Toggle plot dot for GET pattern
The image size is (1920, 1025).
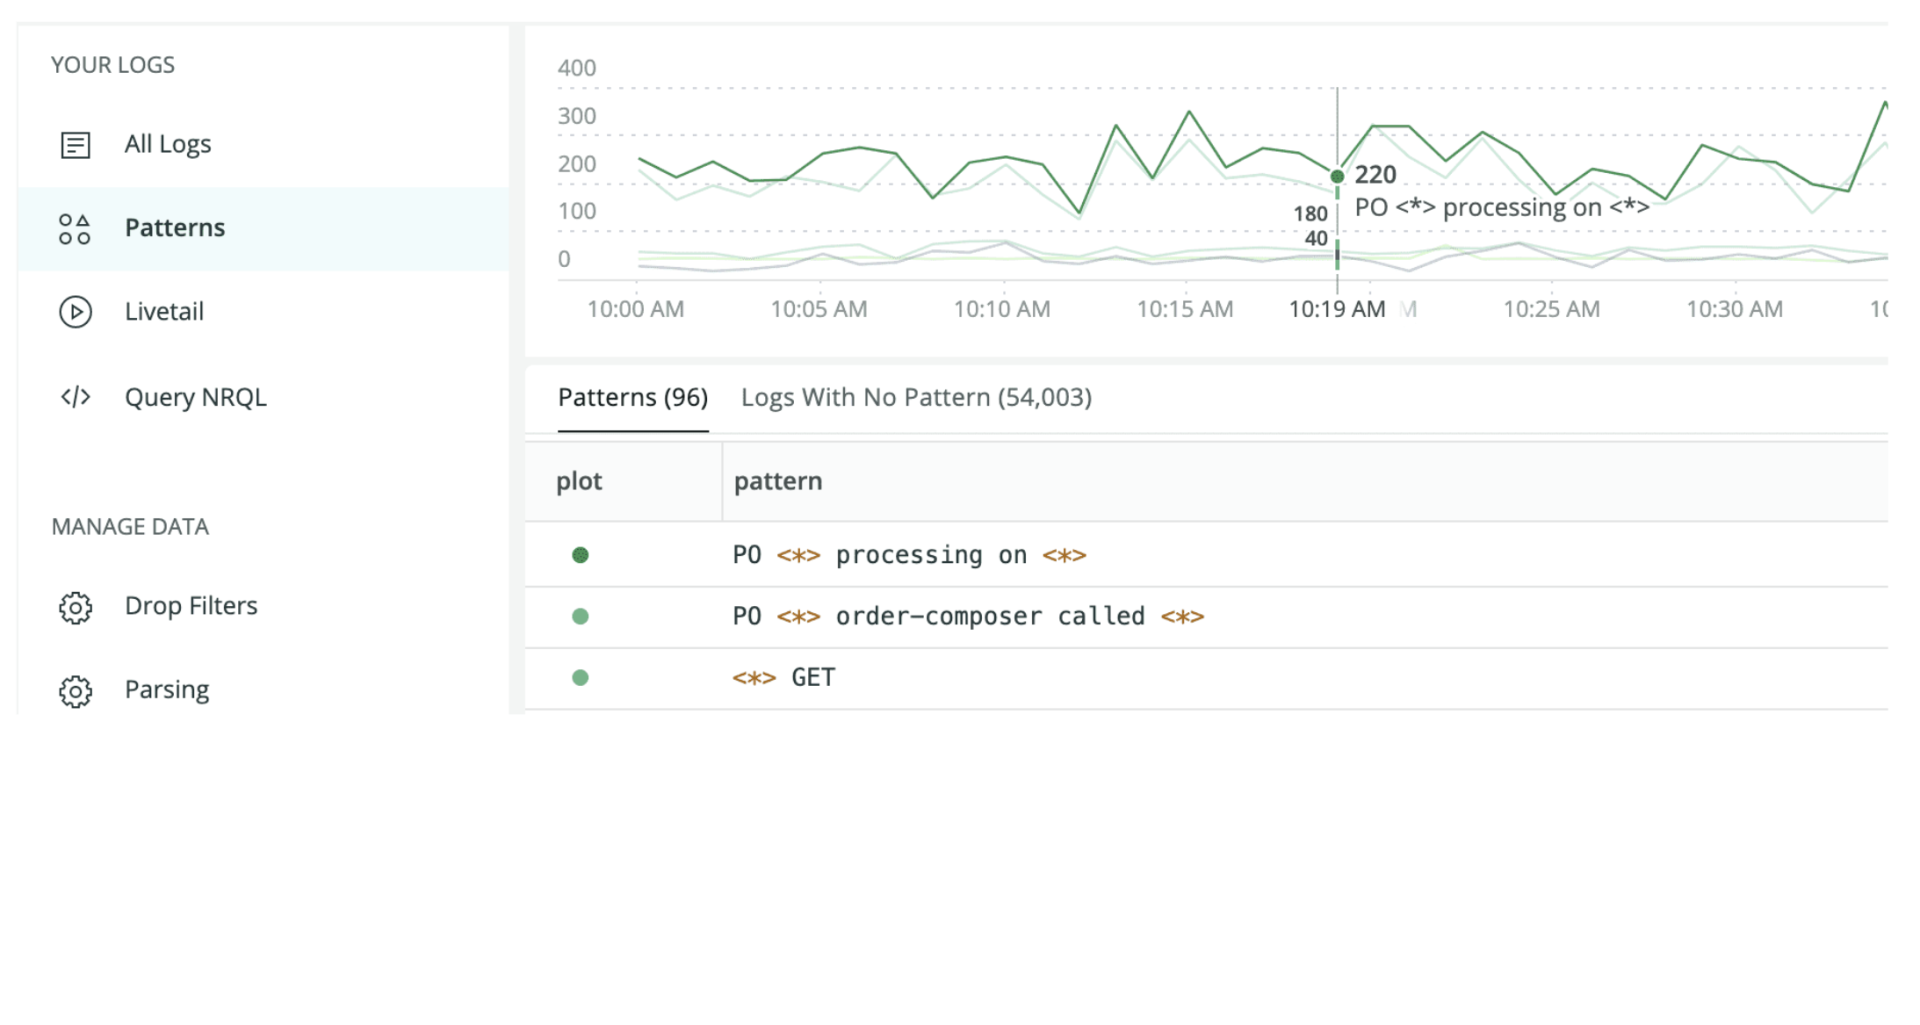click(580, 678)
